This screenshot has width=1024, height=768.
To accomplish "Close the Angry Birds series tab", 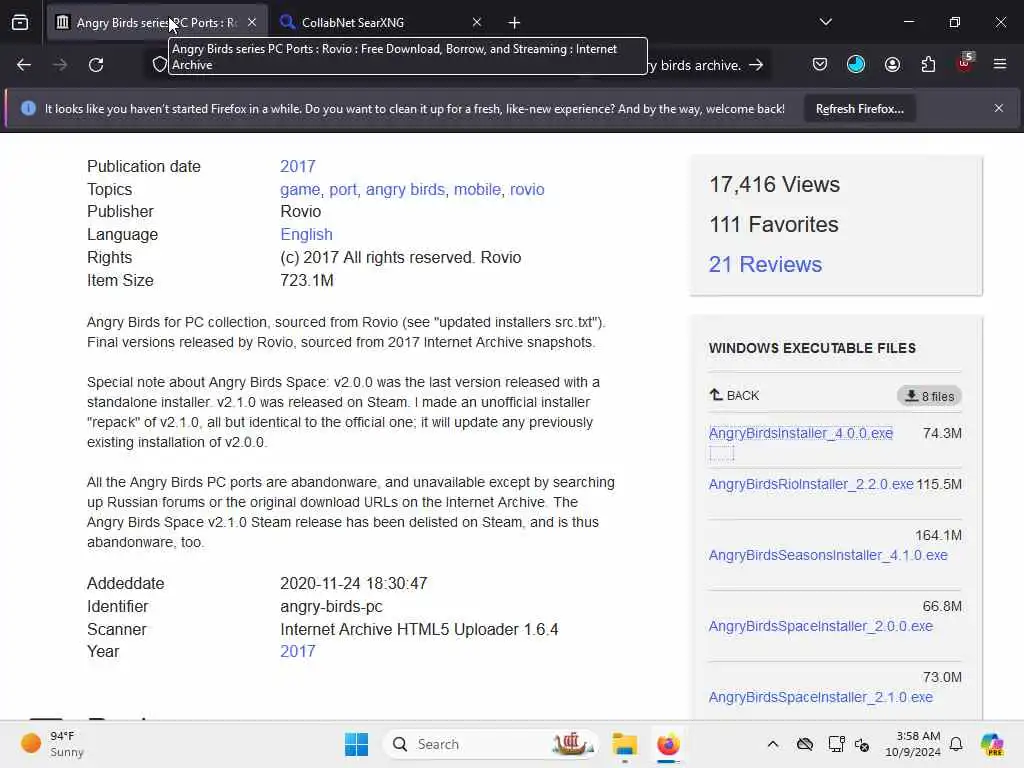I will [252, 22].
